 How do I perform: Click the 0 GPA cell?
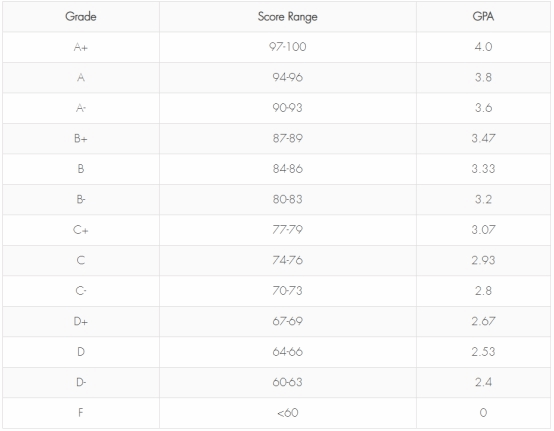click(x=483, y=413)
